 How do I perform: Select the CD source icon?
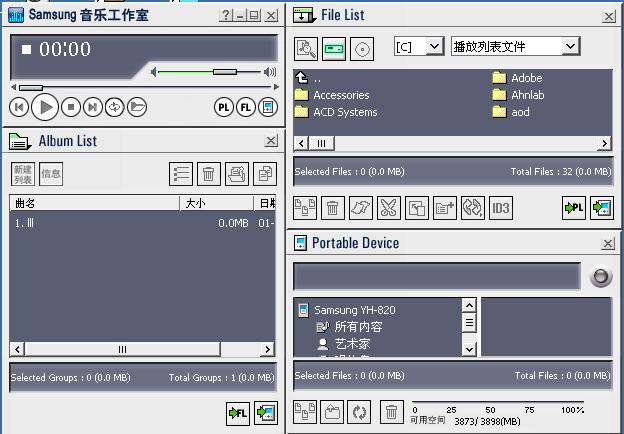coord(362,49)
